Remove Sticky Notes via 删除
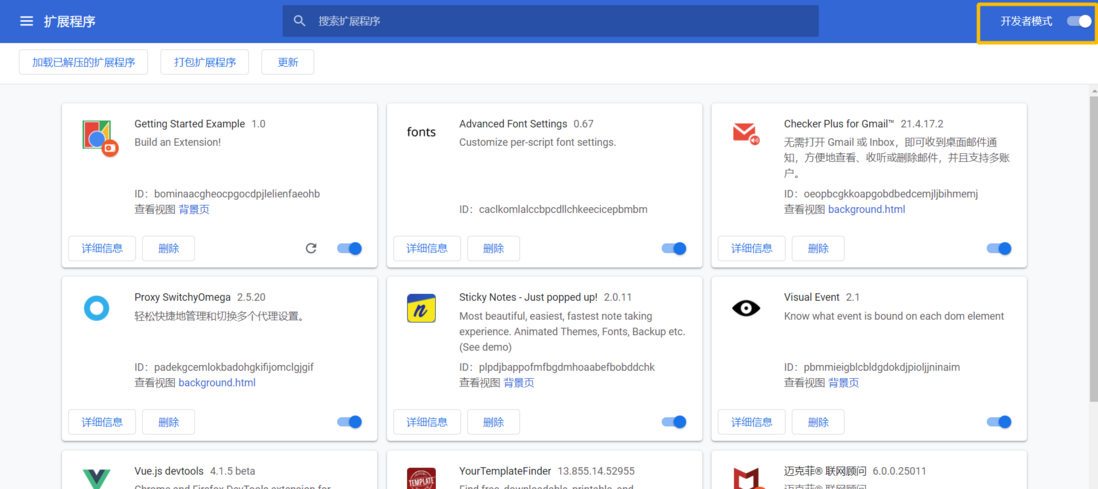 coord(494,422)
